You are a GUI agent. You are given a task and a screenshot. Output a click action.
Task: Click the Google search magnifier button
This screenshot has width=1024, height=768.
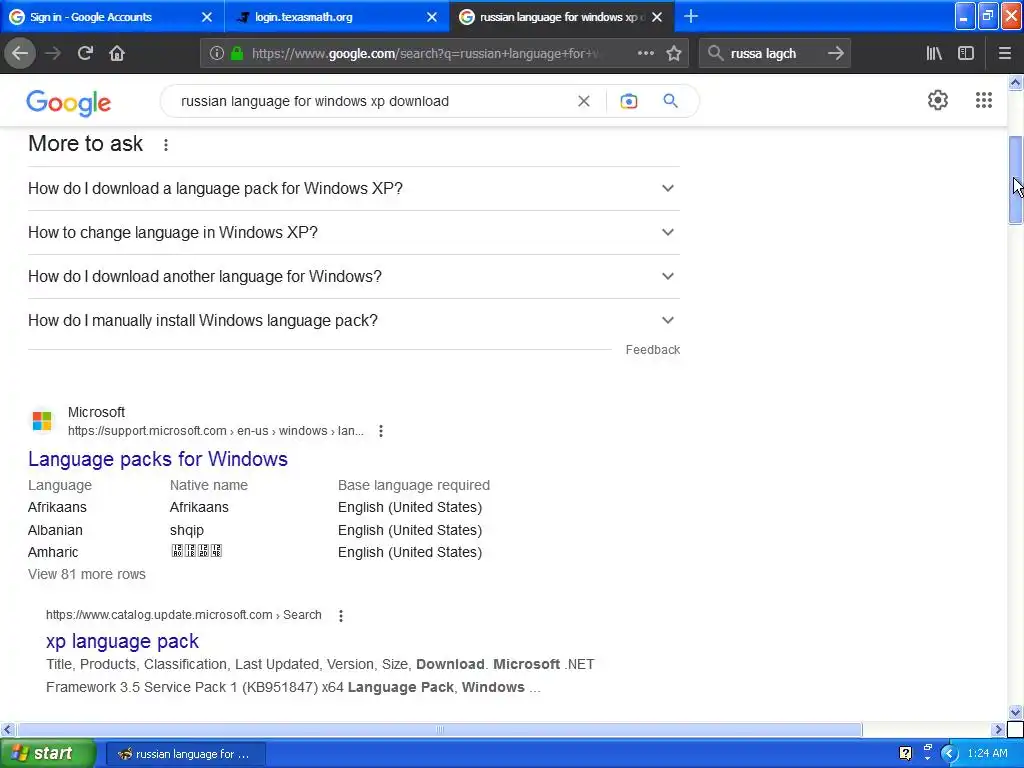coord(670,101)
